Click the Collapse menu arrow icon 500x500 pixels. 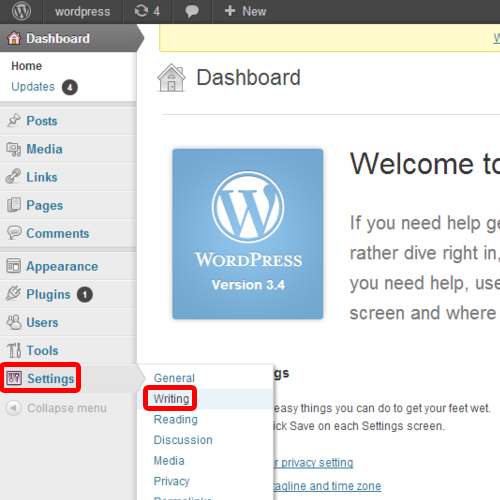pos(14,408)
